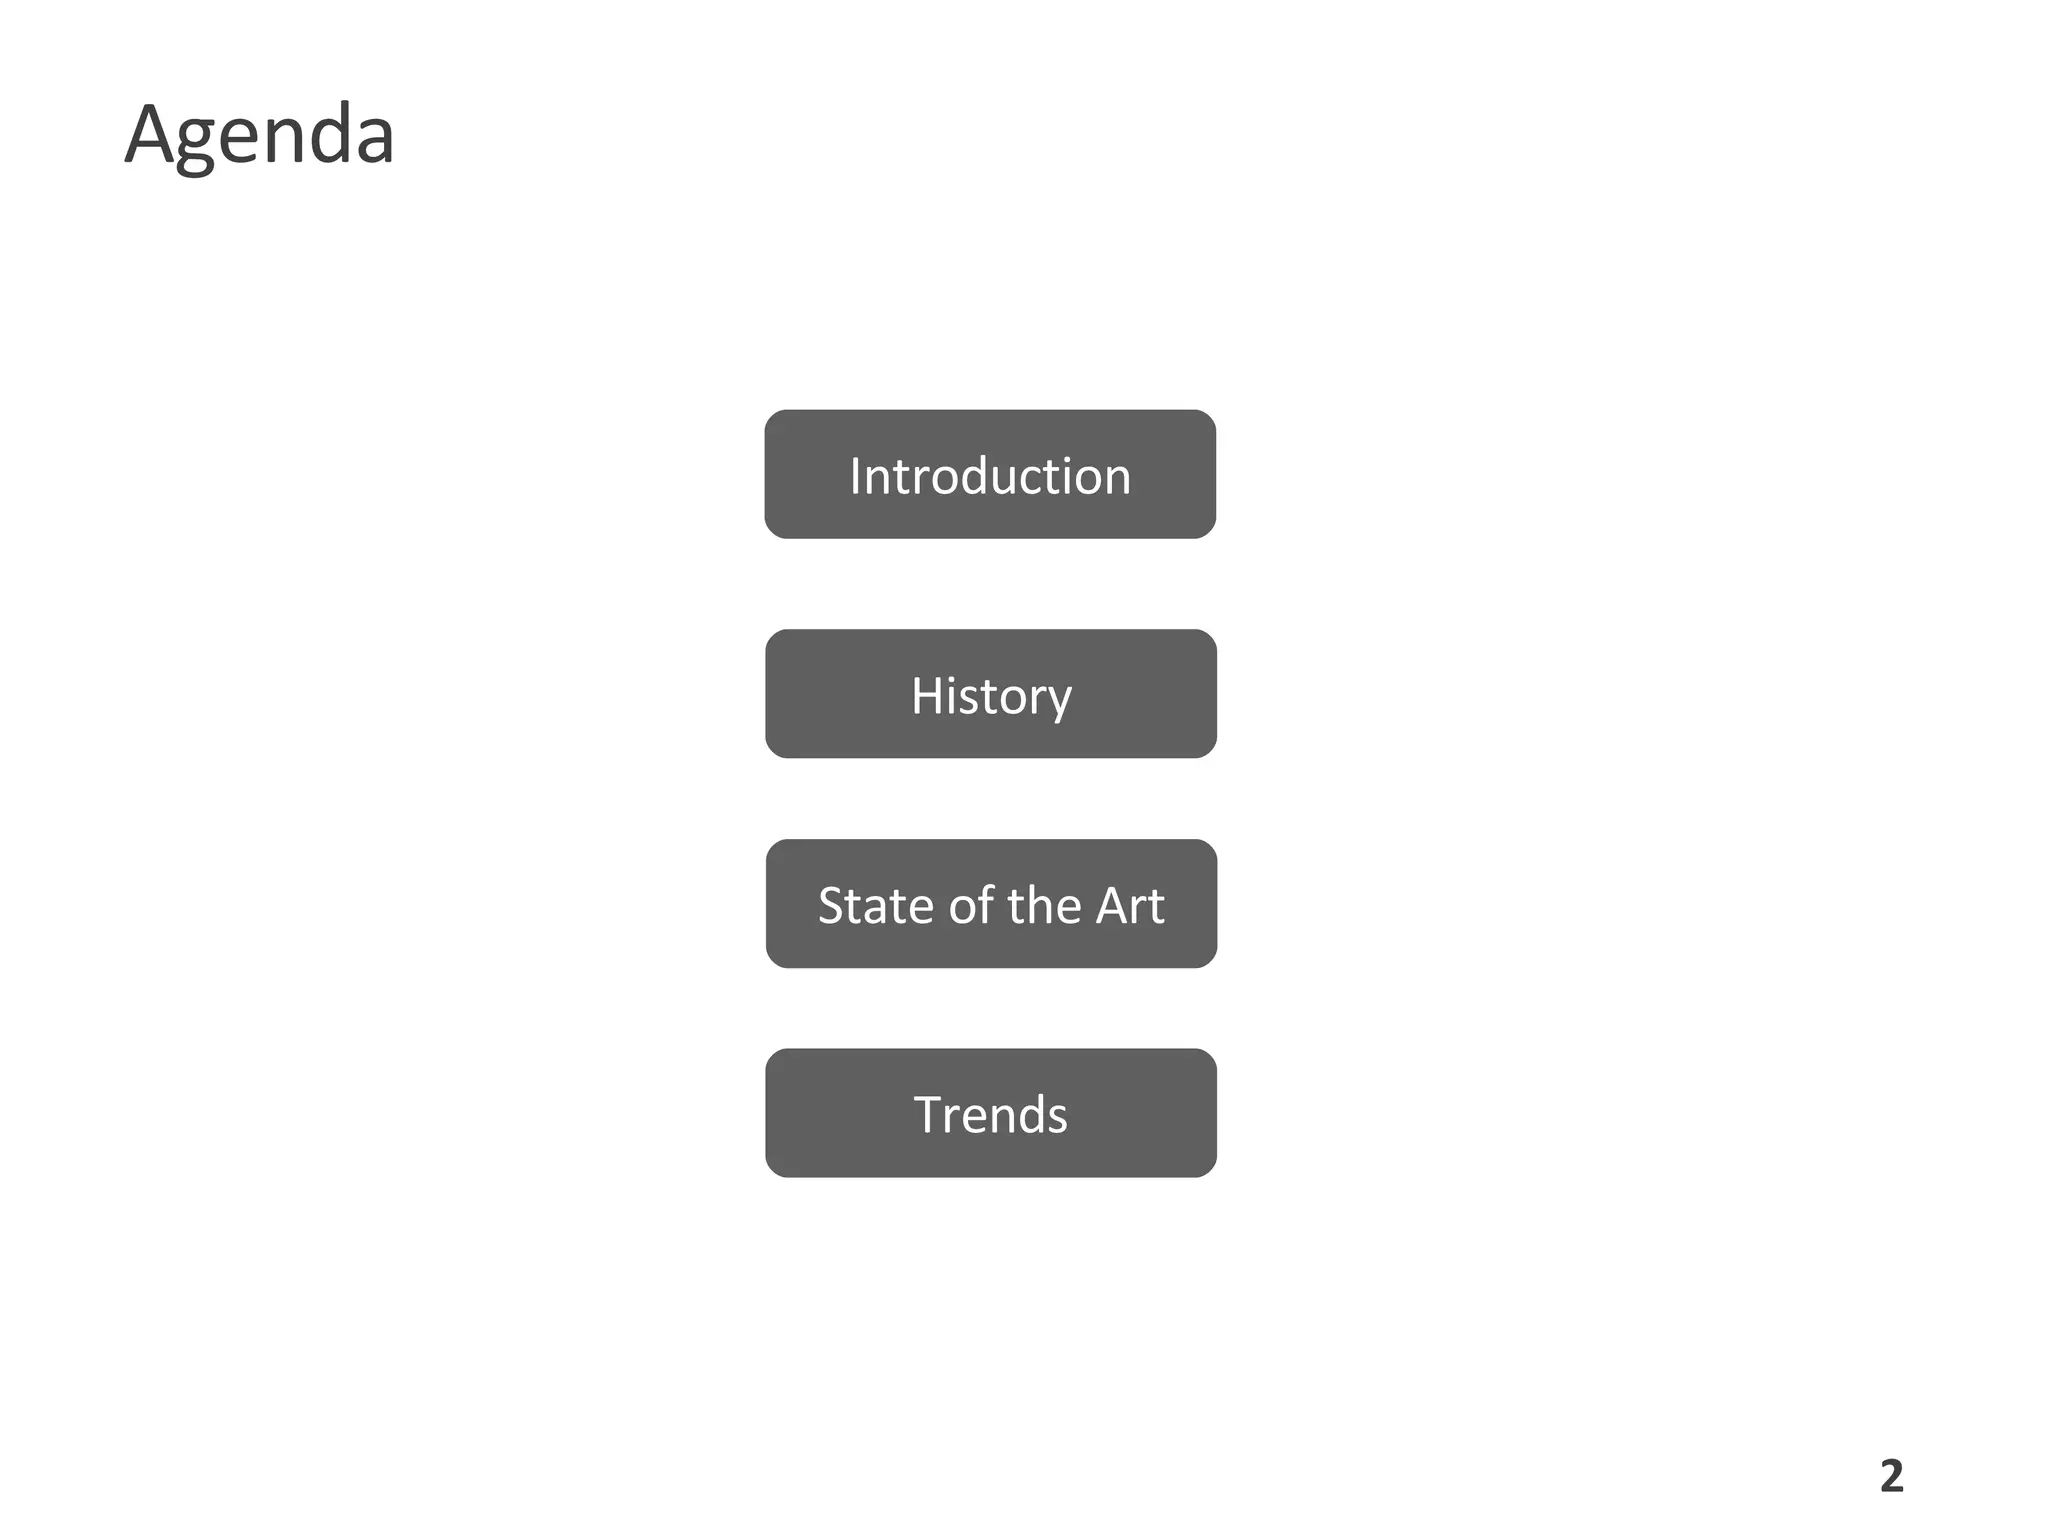Click the word "State" in the third box
This screenshot has width=2048, height=1536.
[877, 906]
